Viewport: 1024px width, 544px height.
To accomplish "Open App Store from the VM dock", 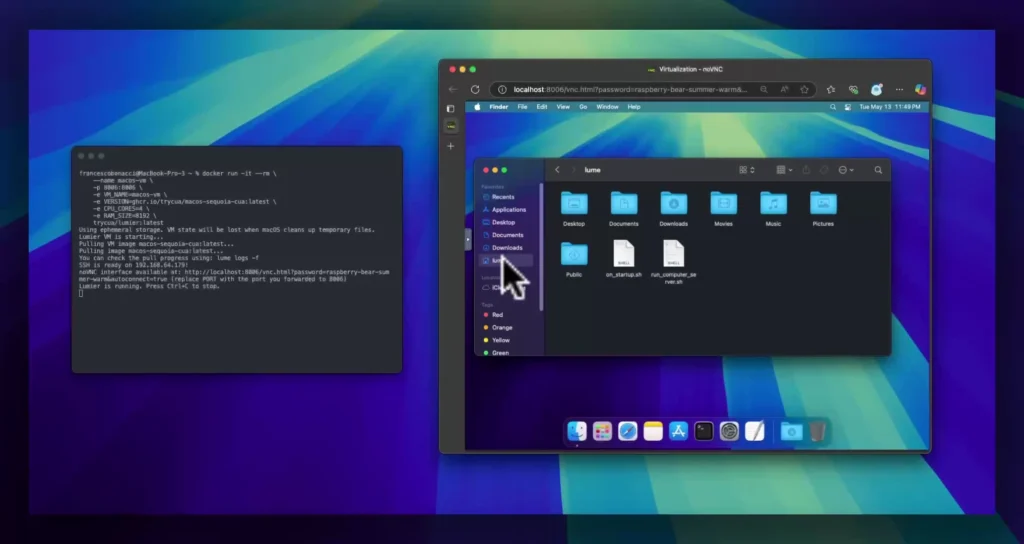I will (x=679, y=432).
